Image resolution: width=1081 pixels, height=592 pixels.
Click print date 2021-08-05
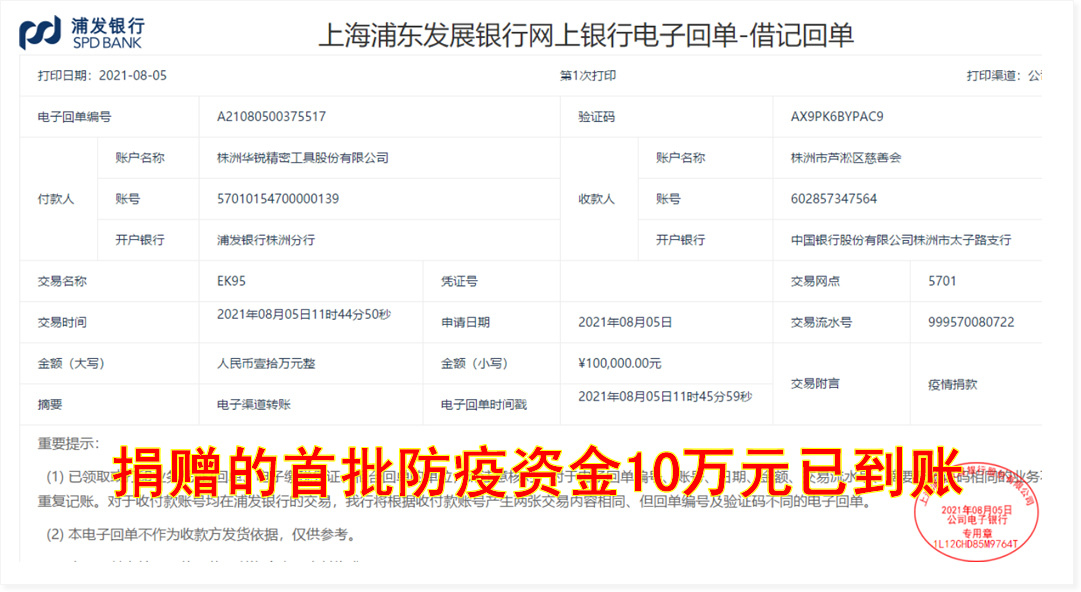(132, 75)
